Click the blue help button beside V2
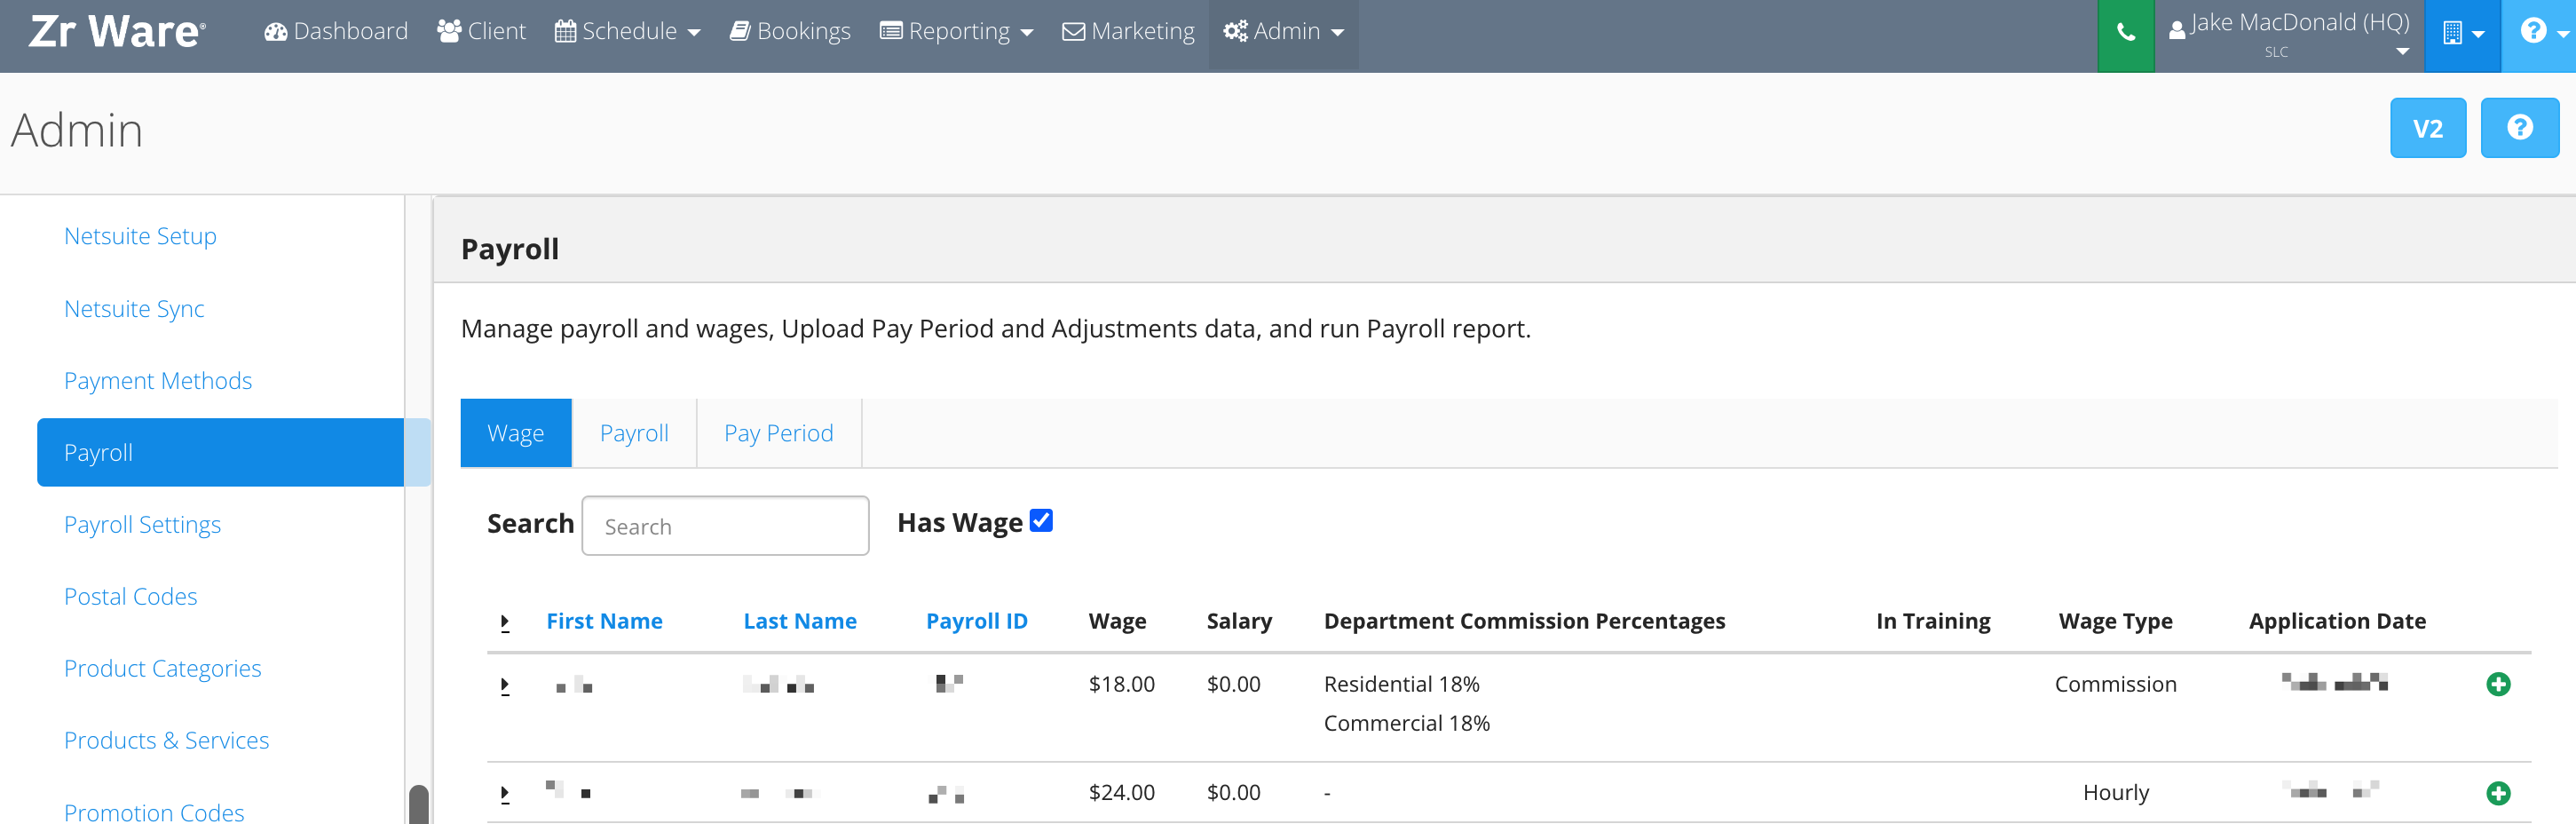 coord(2519,128)
